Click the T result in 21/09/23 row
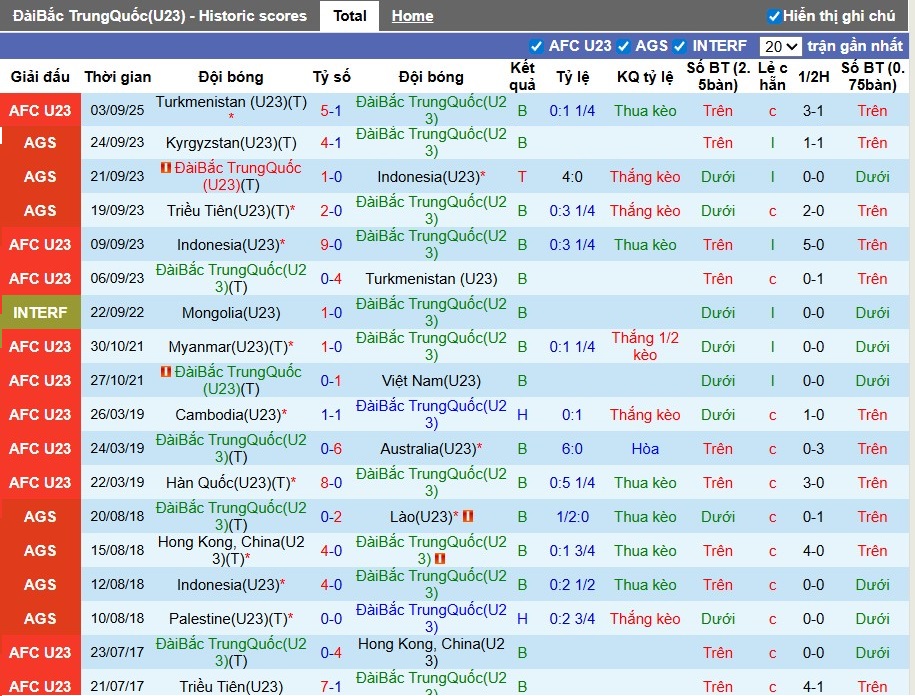Image resolution: width=915 pixels, height=696 pixels. click(522, 177)
